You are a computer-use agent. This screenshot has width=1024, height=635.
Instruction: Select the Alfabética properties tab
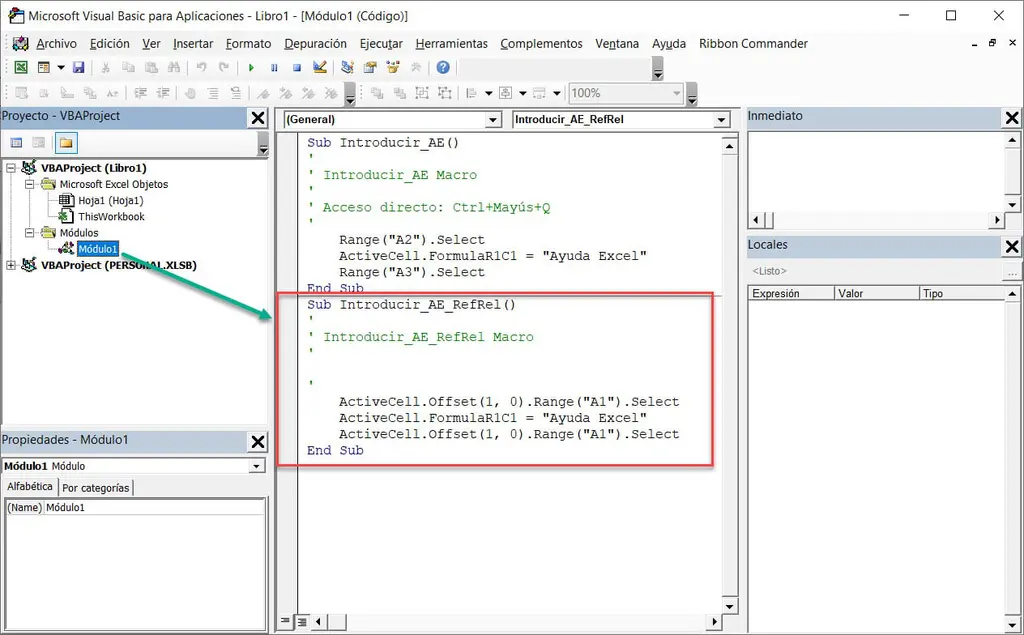[29, 486]
